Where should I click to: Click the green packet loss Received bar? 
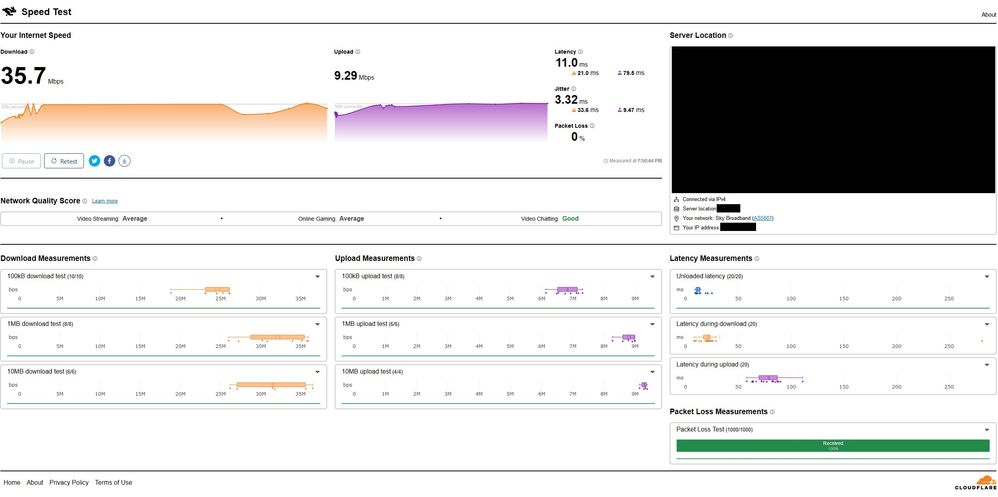833,446
